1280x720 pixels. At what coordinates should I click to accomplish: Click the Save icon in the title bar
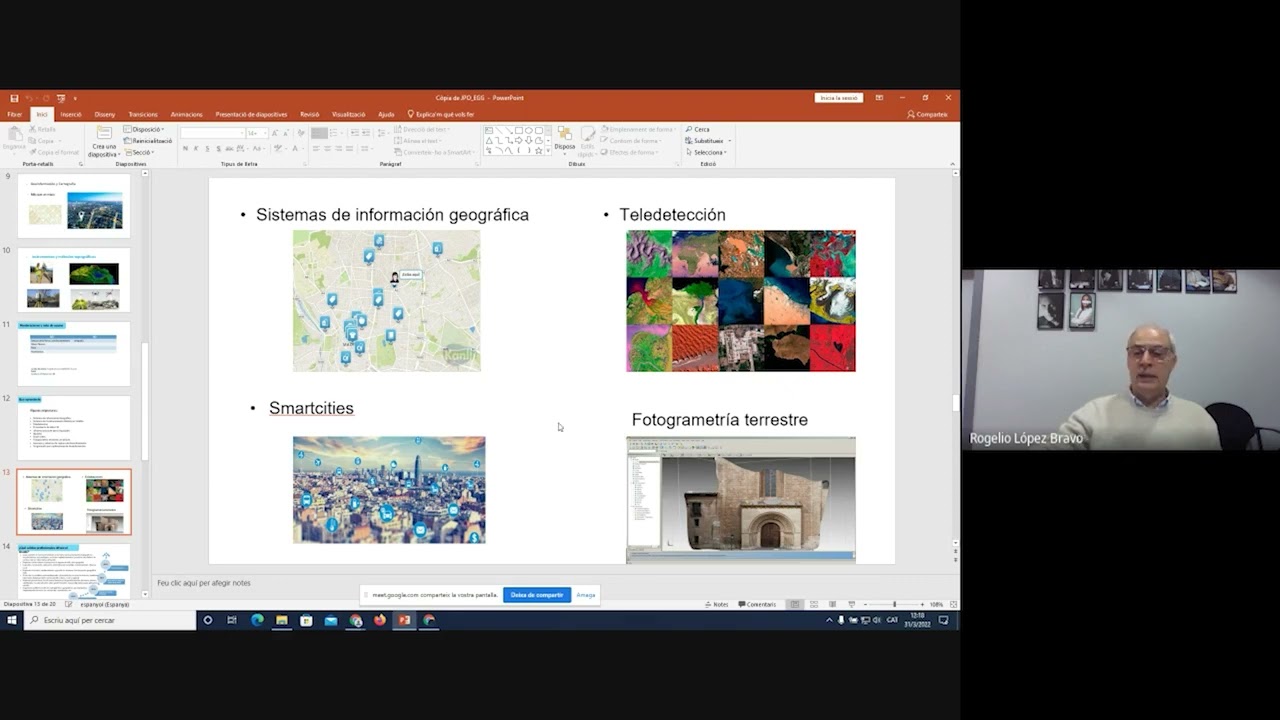click(x=15, y=98)
